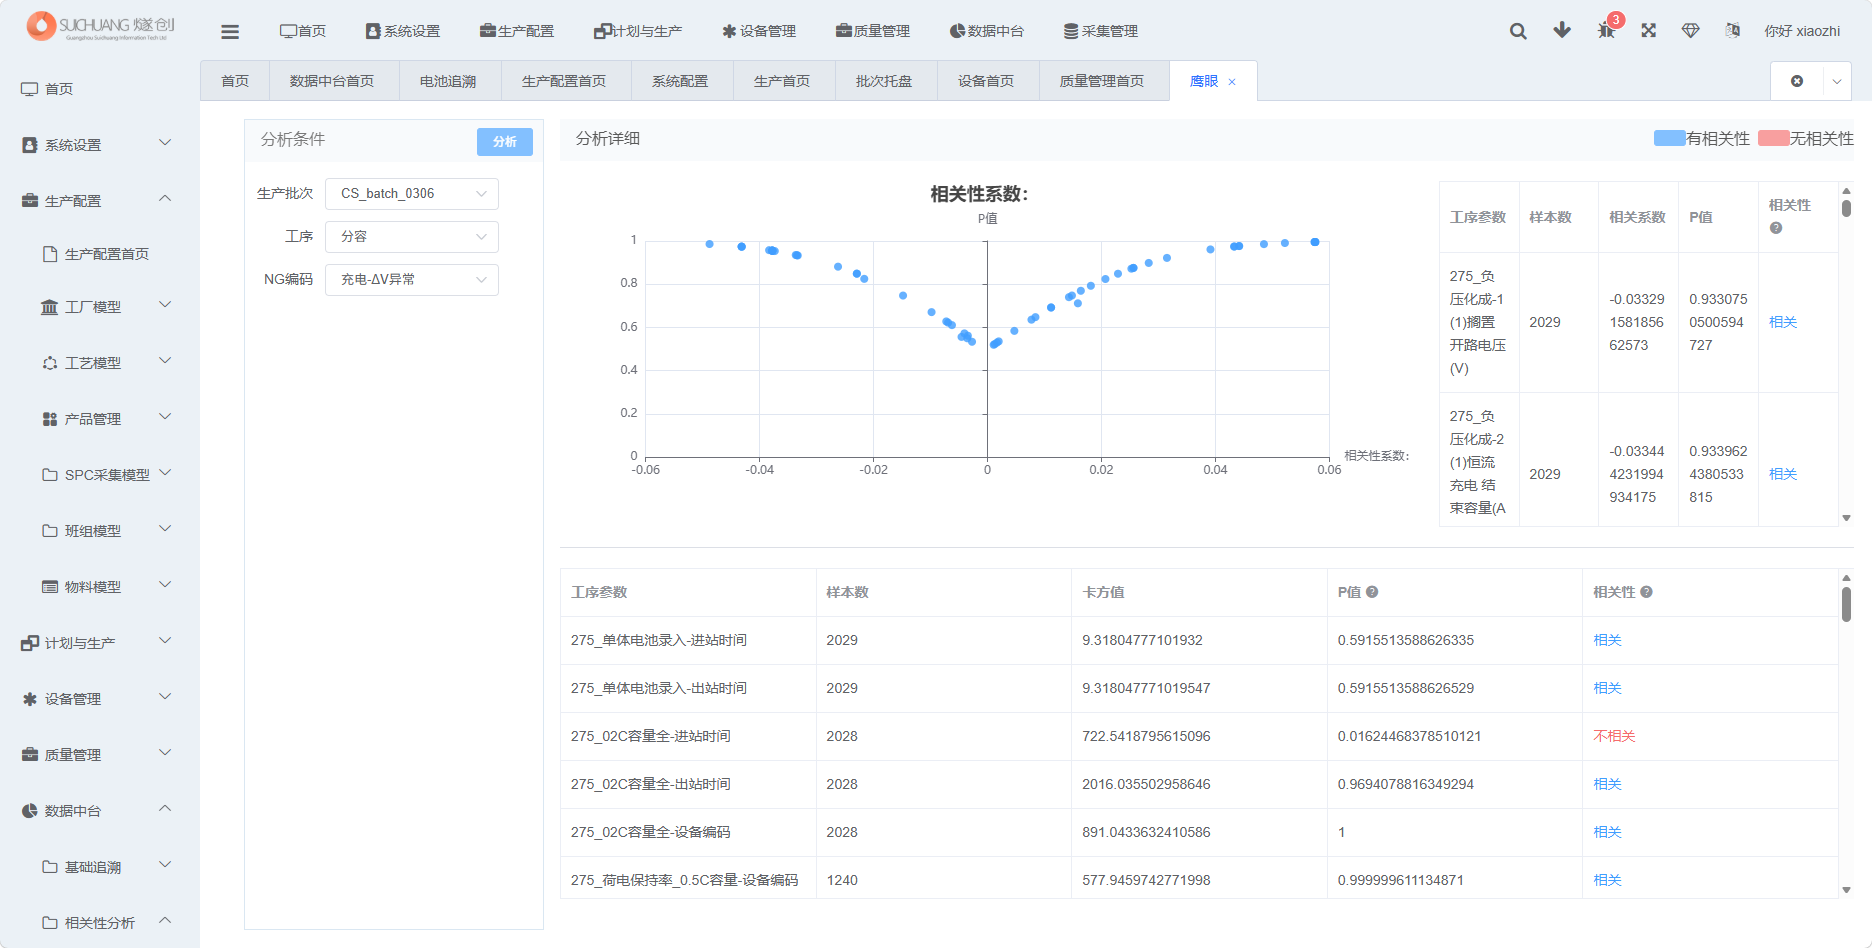The height and width of the screenshot is (948, 1872).
Task: Toggle the blue 有相关性 legend swatch
Action: [x=1670, y=138]
